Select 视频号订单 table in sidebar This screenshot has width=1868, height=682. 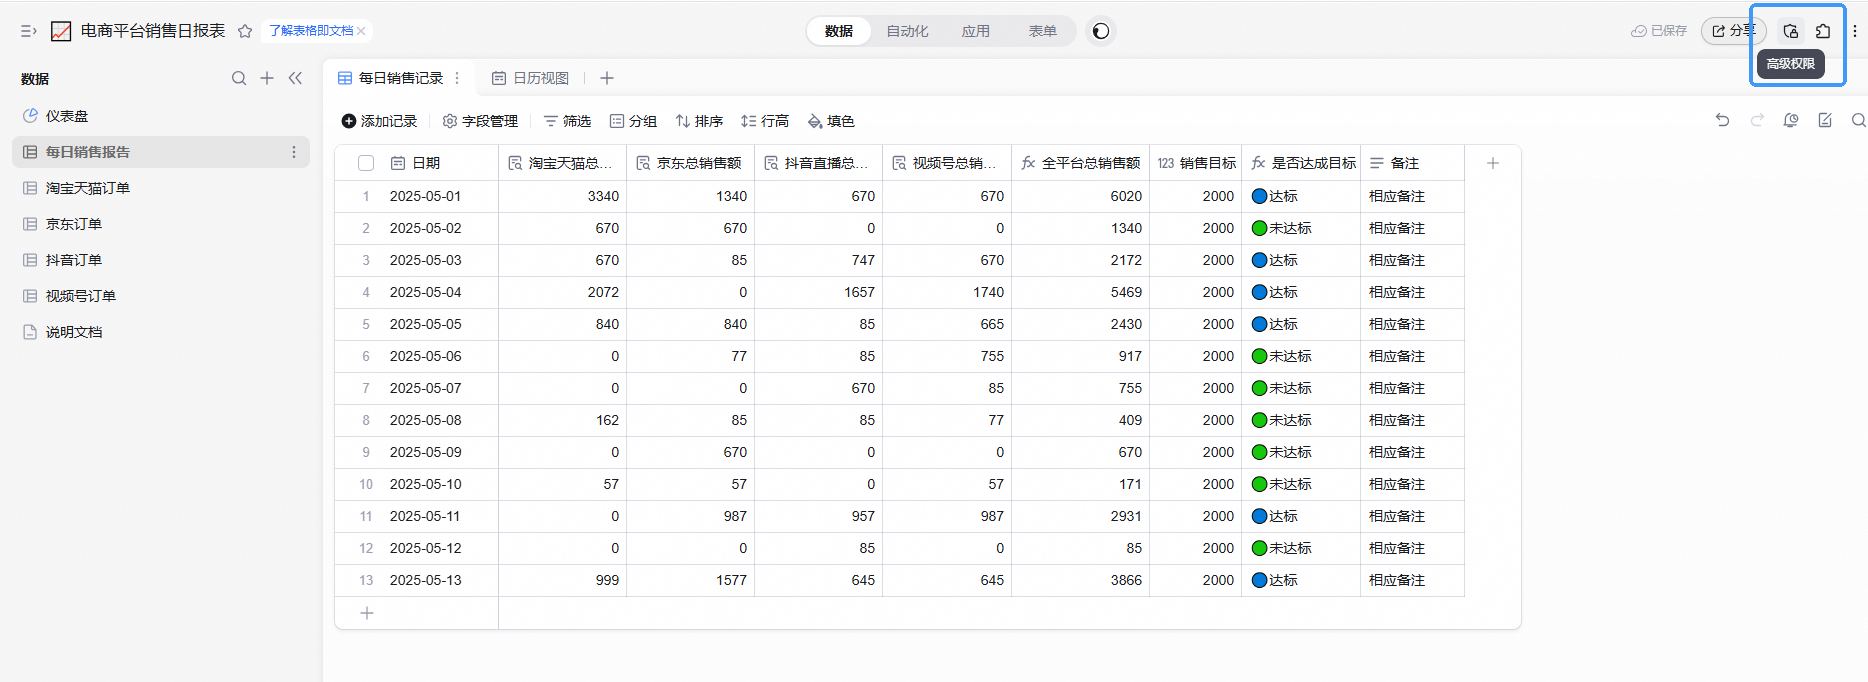coord(160,296)
